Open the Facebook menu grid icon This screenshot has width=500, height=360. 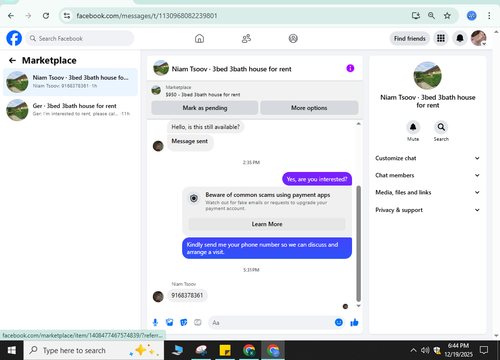441,38
